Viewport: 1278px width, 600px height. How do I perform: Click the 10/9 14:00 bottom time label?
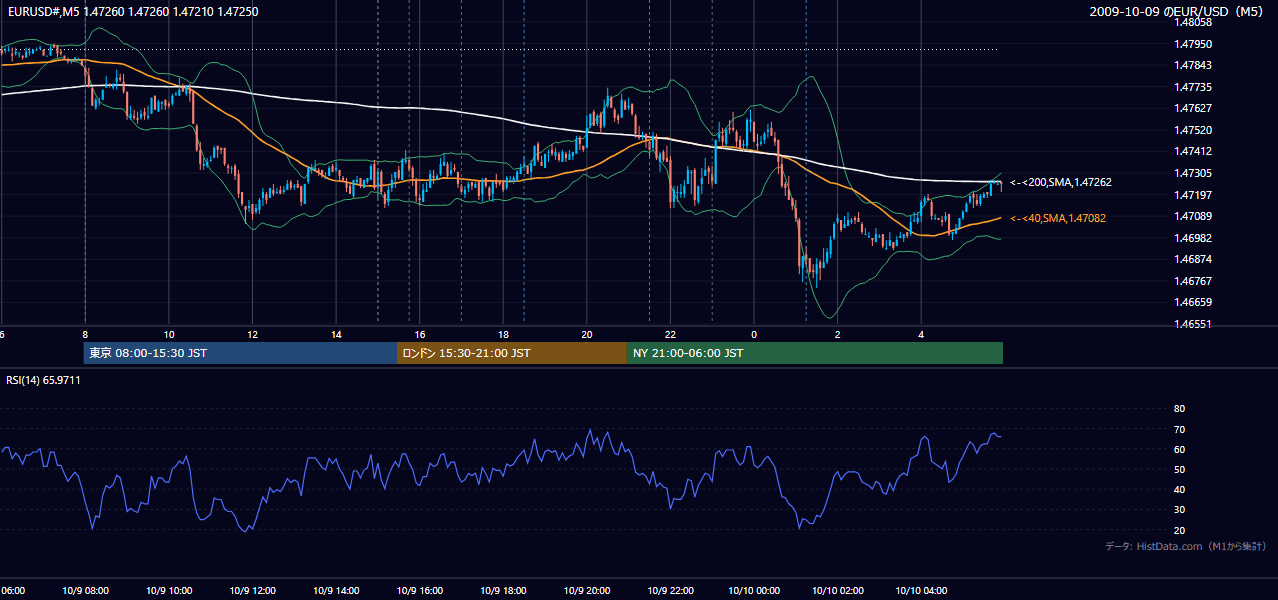tap(336, 591)
